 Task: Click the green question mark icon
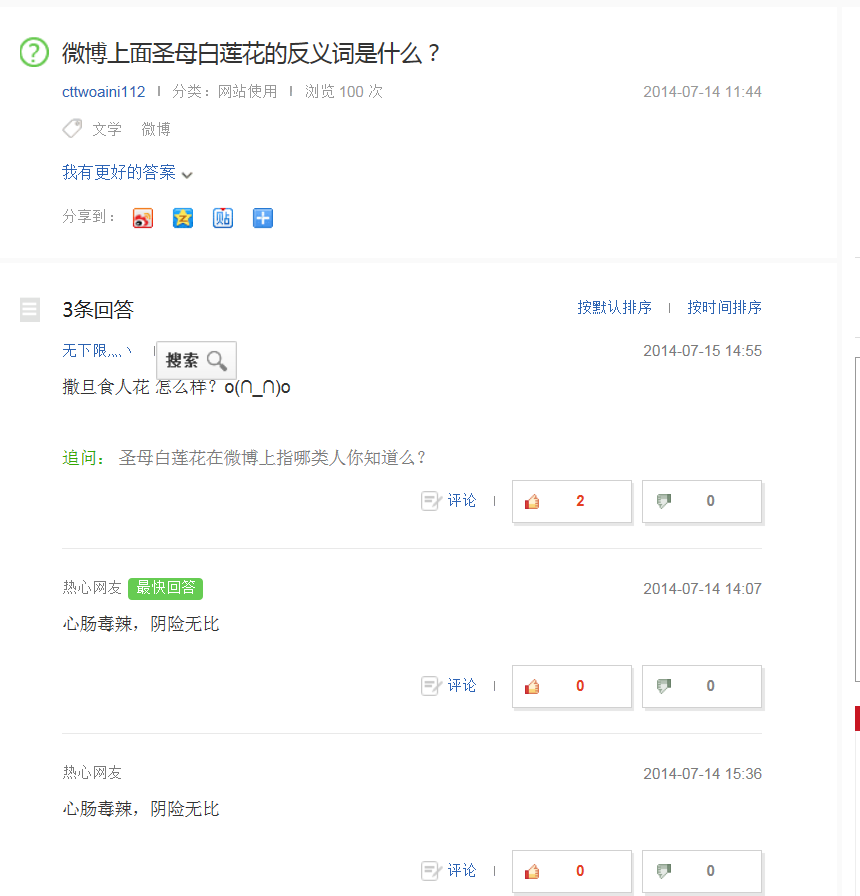pos(34,52)
